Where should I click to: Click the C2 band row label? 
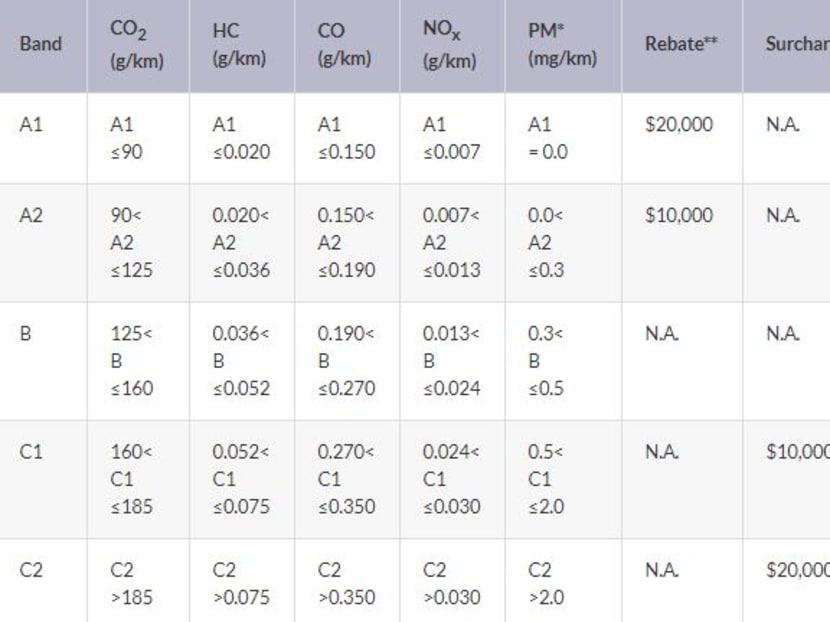(31, 570)
